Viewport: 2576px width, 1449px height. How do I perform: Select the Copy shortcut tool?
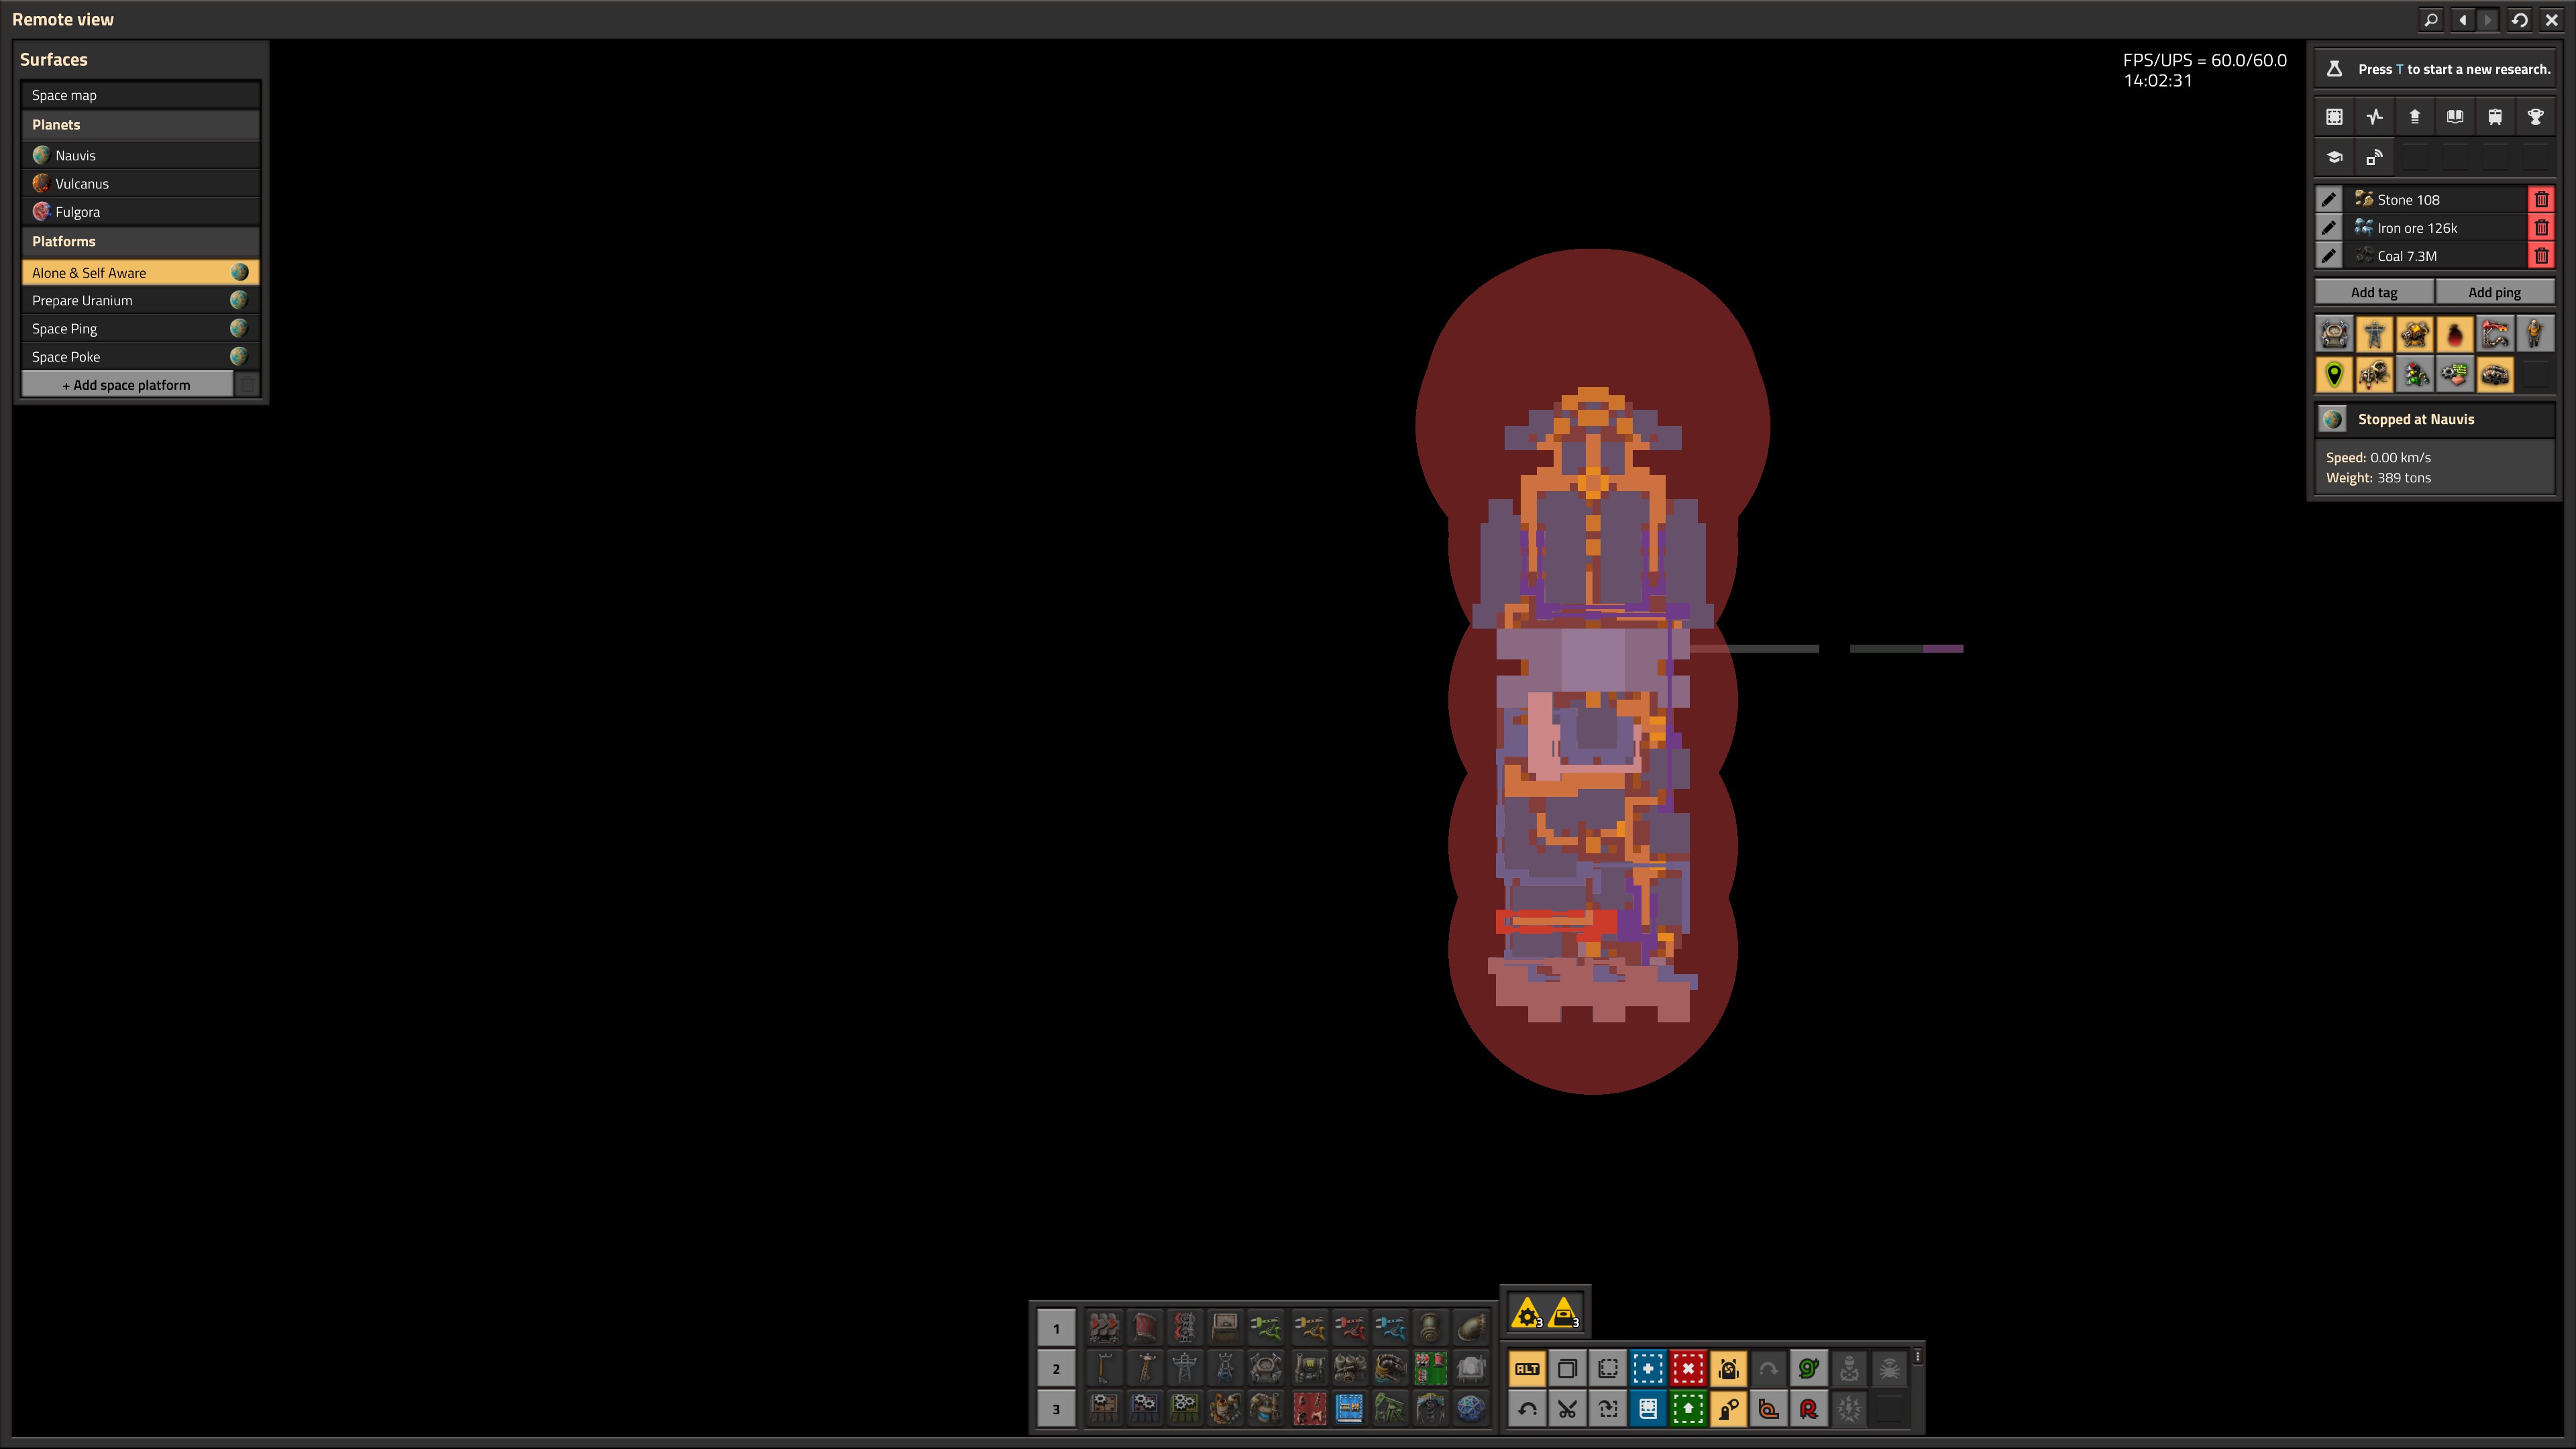pyautogui.click(x=1567, y=1369)
